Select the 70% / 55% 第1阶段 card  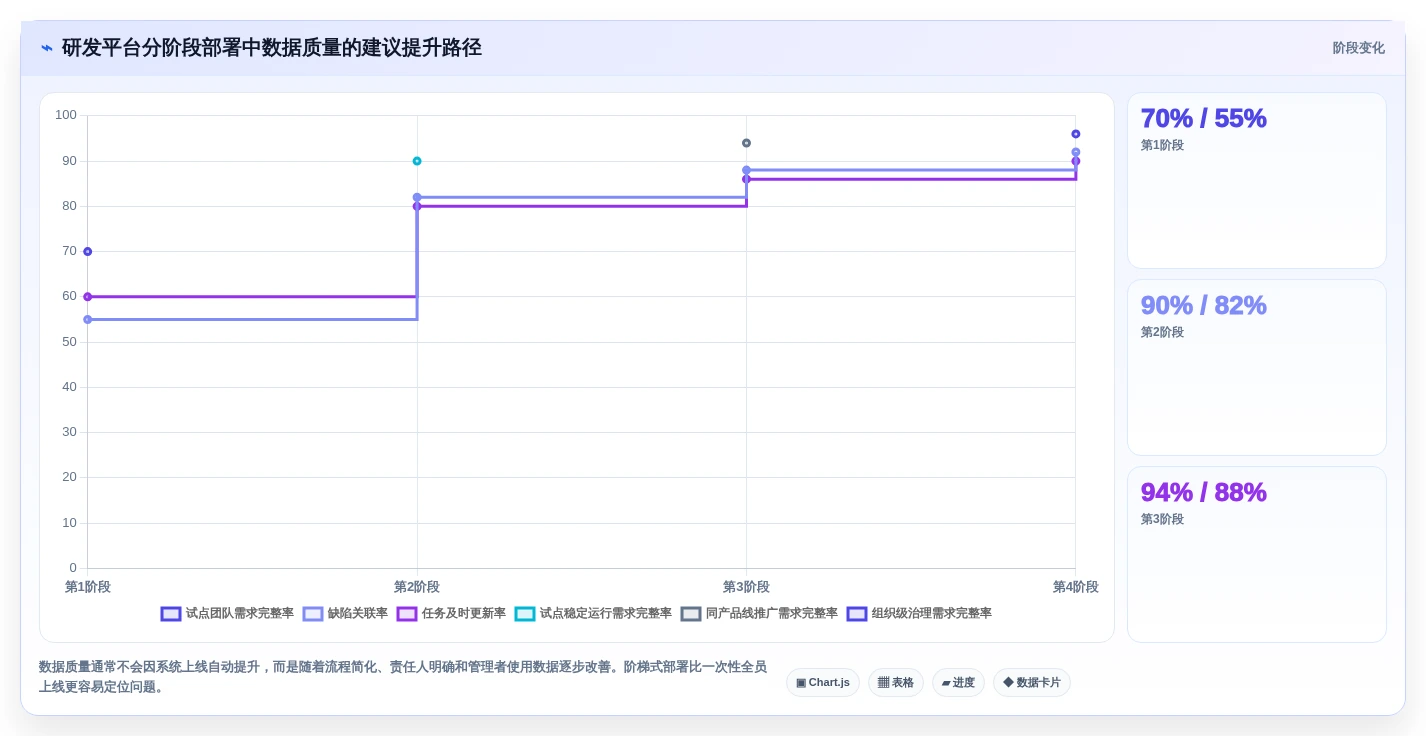[x=1257, y=181]
